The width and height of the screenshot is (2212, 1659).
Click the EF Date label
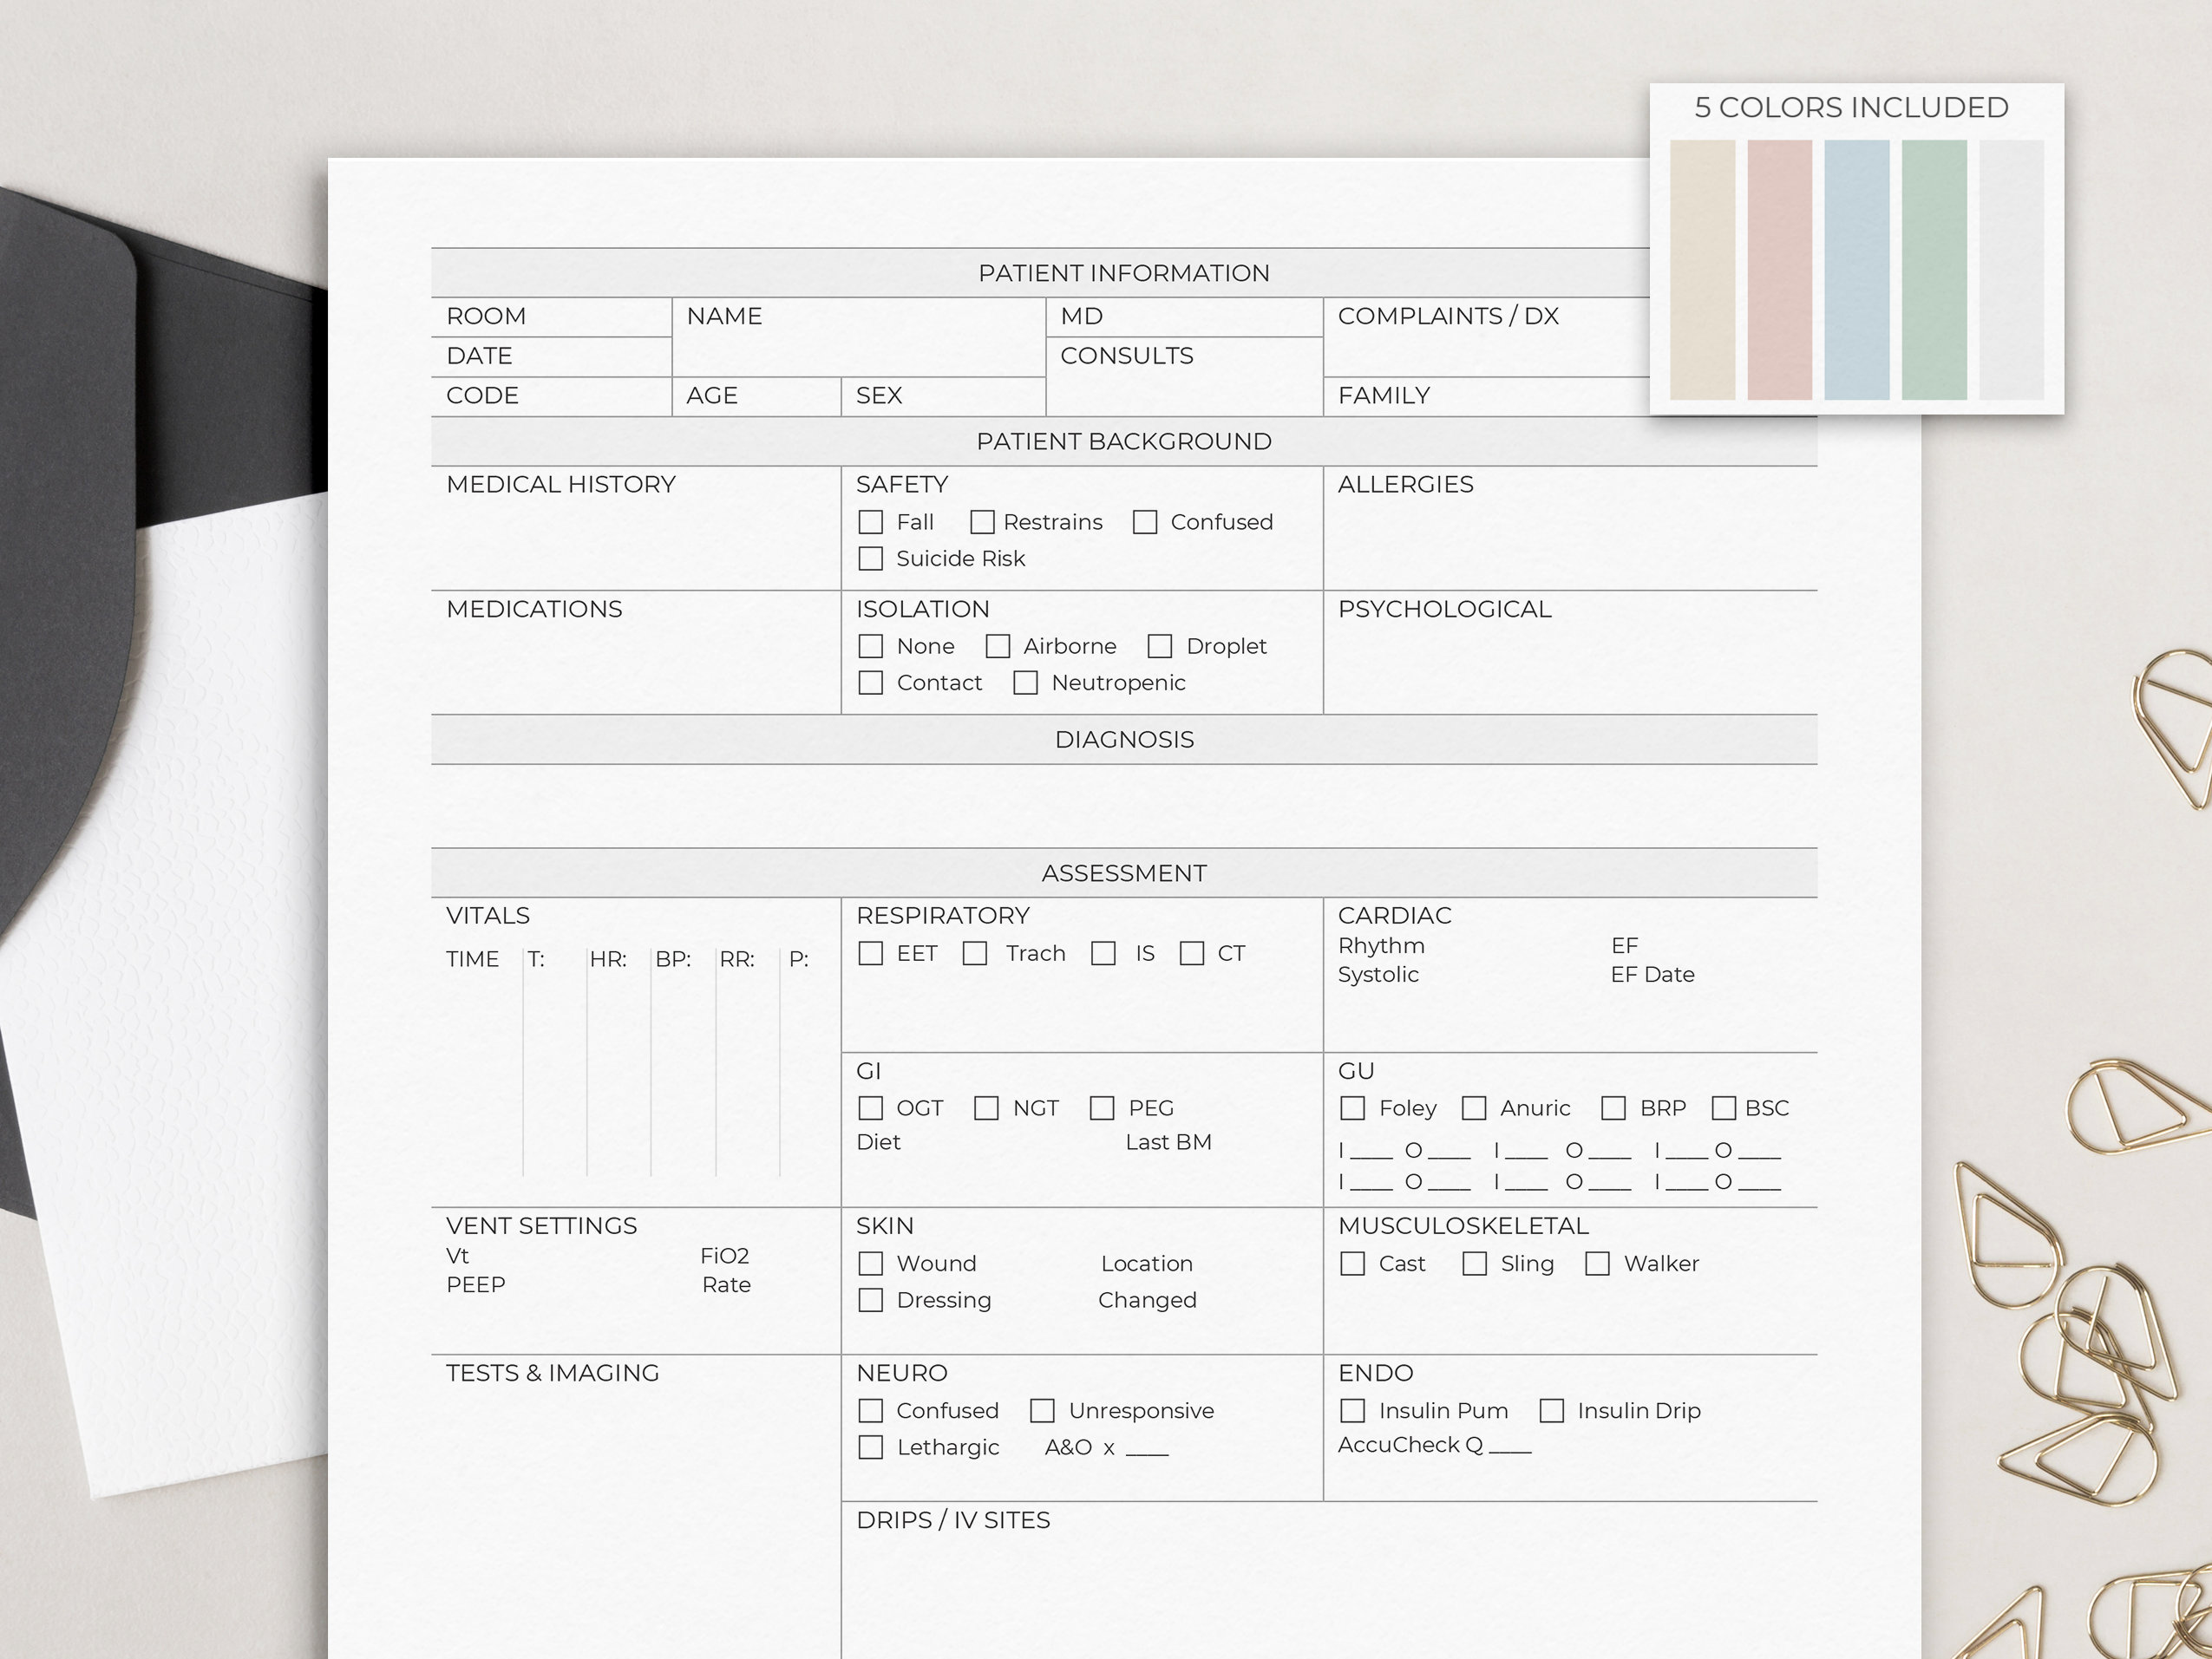[x=1652, y=974]
